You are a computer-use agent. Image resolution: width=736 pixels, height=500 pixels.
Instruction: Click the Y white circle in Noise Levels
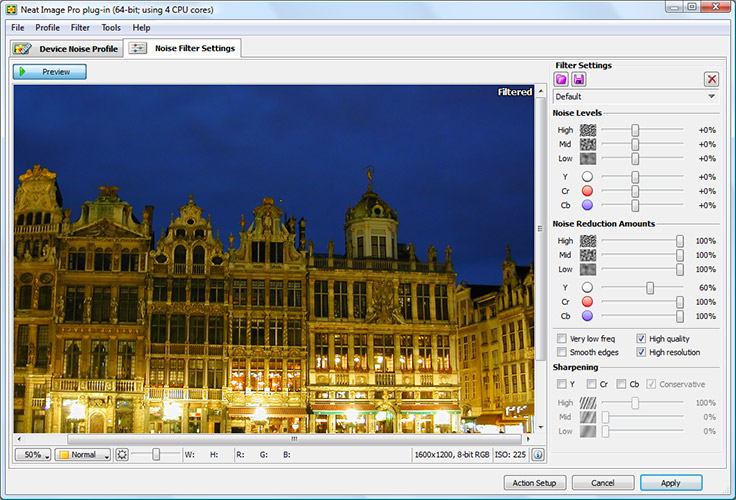587,177
